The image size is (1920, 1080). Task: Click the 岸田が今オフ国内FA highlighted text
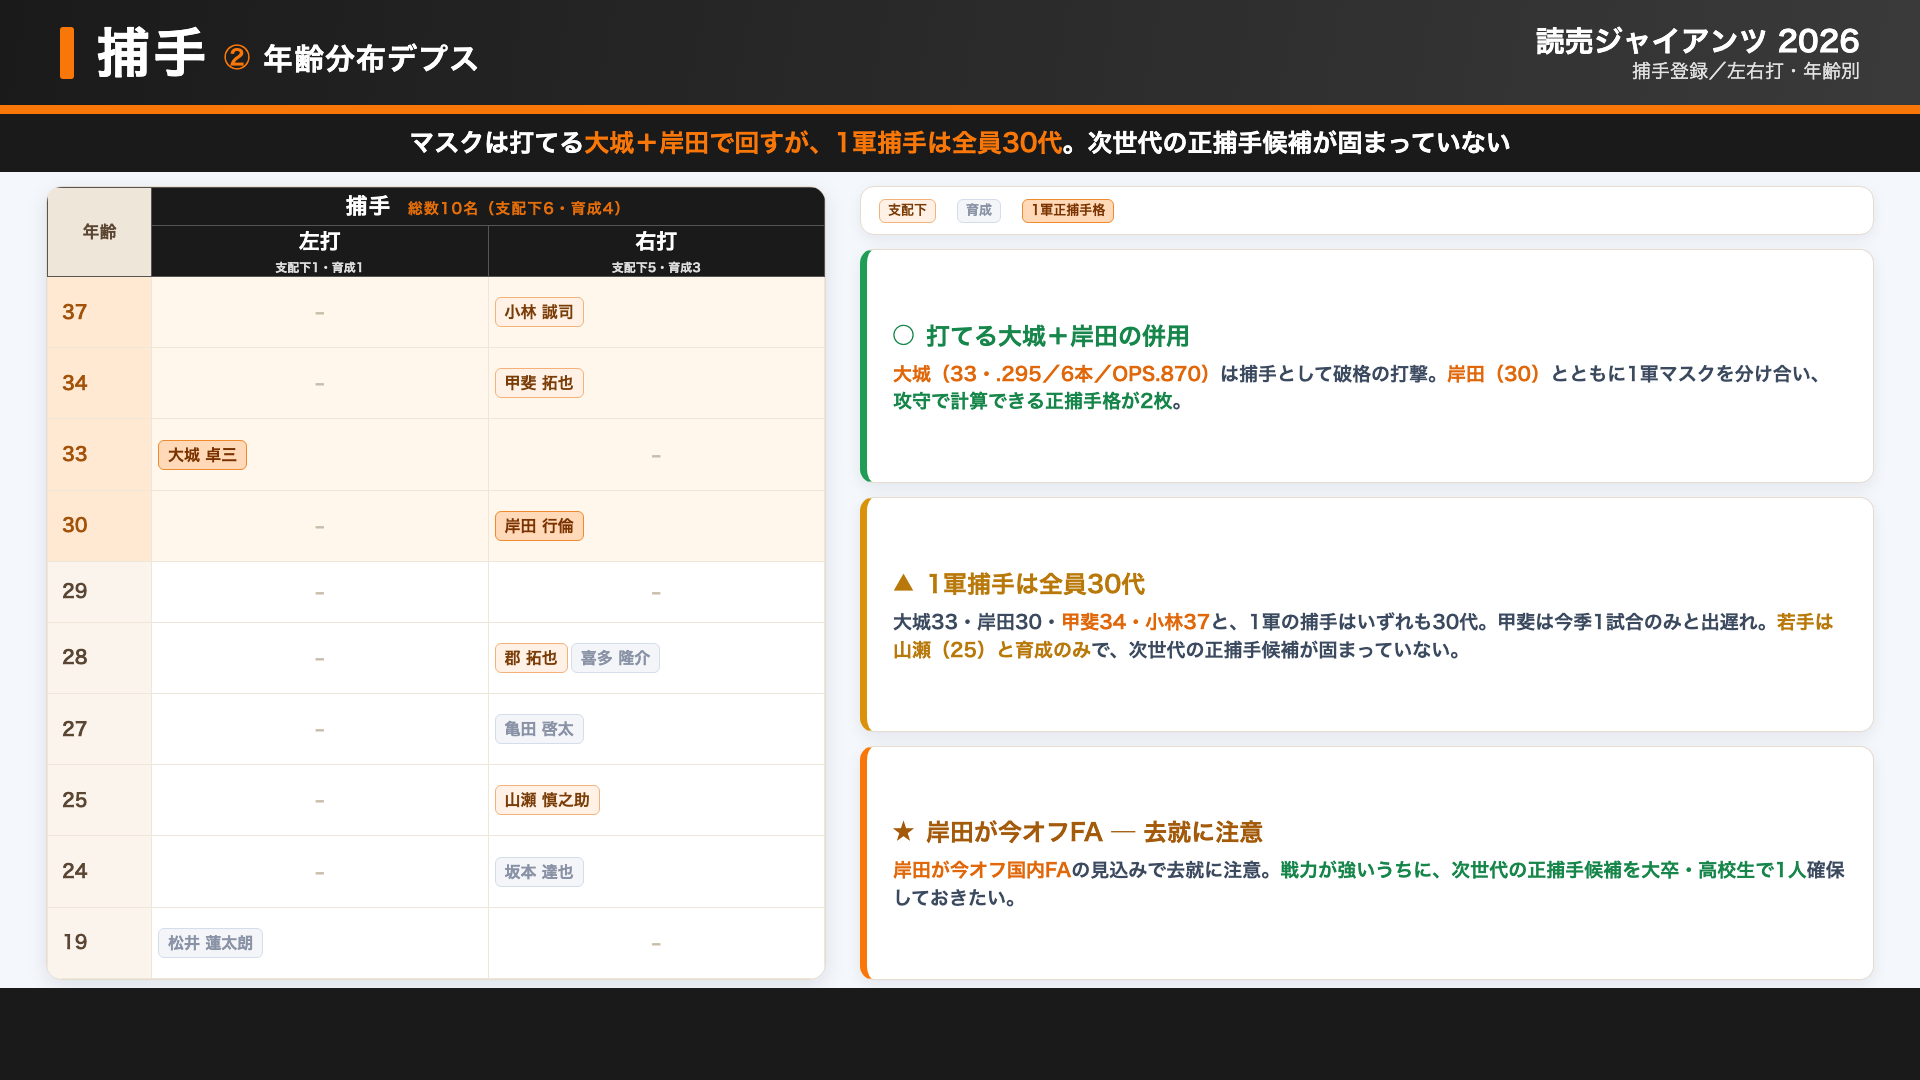[982, 870]
